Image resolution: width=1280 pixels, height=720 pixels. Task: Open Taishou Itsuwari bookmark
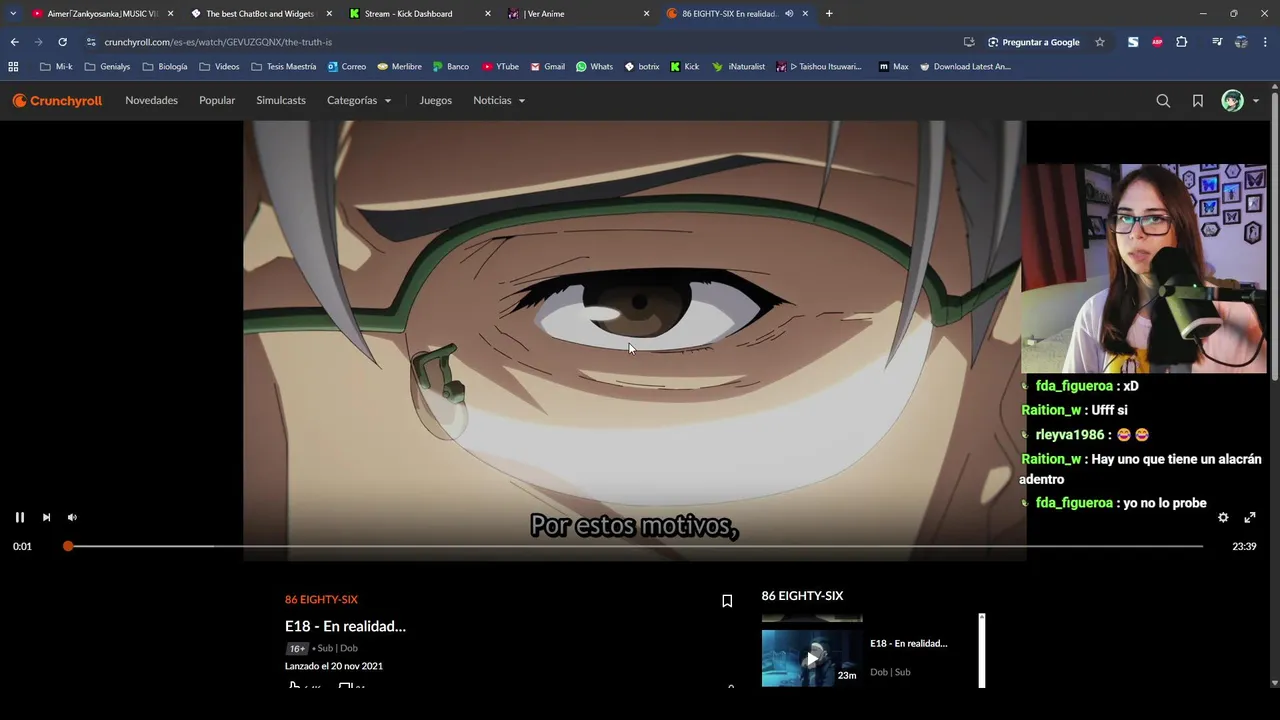pos(819,67)
